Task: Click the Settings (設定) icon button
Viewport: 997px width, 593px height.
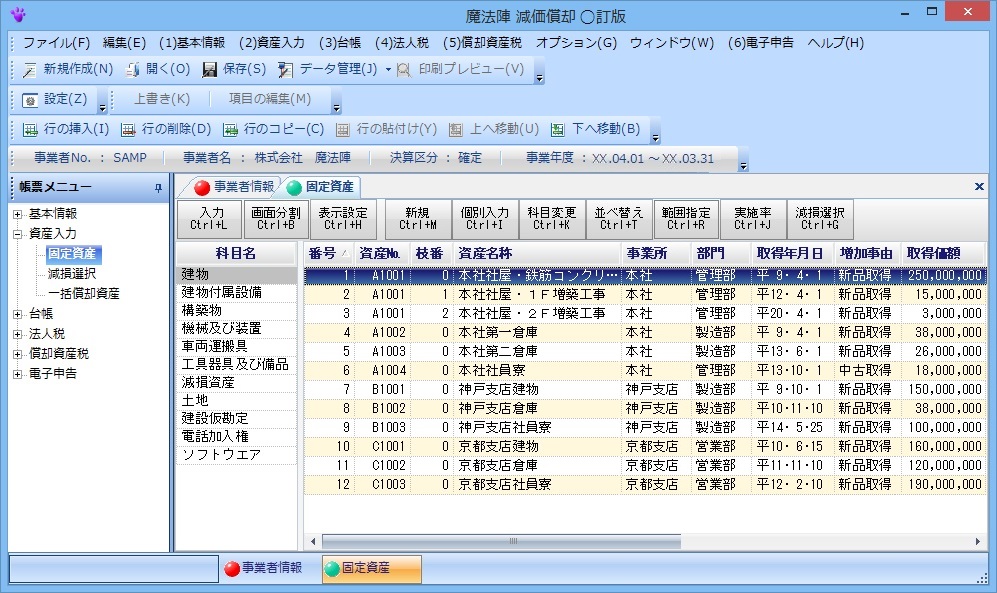Action: pos(30,100)
